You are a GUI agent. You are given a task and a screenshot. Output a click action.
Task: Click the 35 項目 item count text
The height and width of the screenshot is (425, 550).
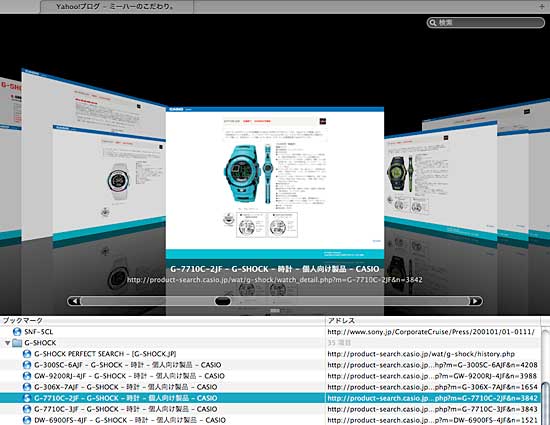339,343
